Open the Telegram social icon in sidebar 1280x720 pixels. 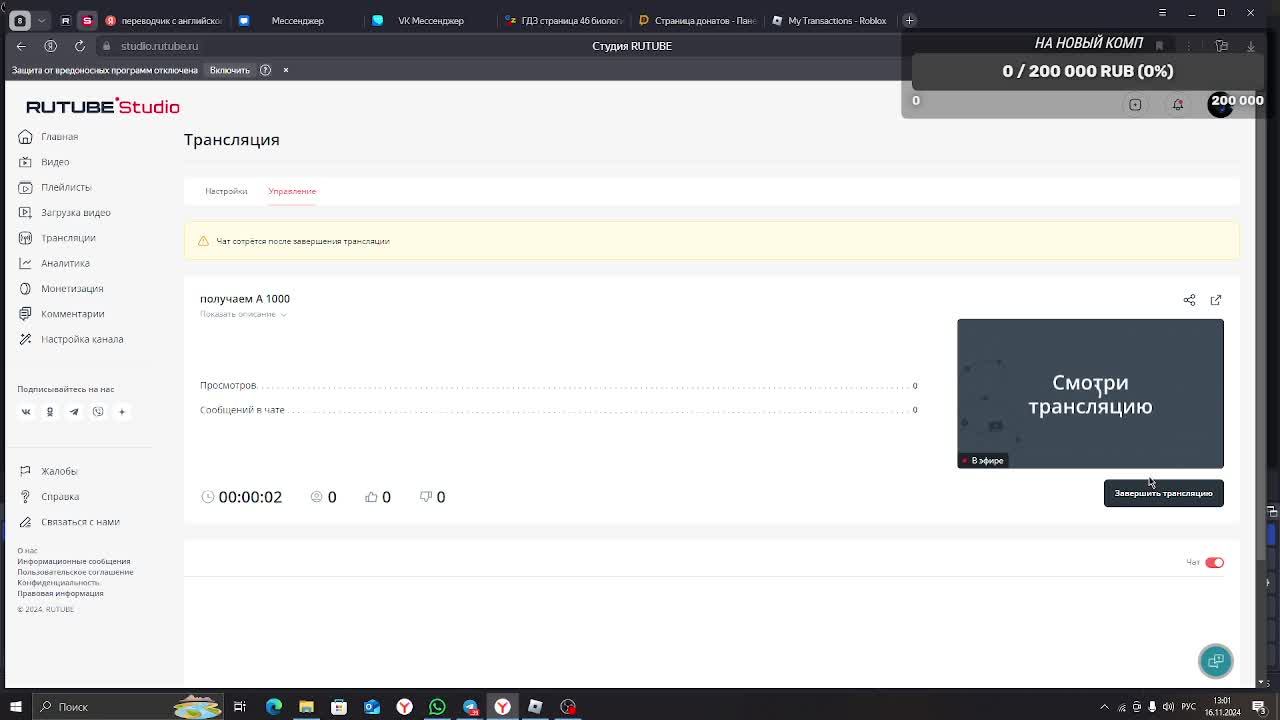pos(74,412)
